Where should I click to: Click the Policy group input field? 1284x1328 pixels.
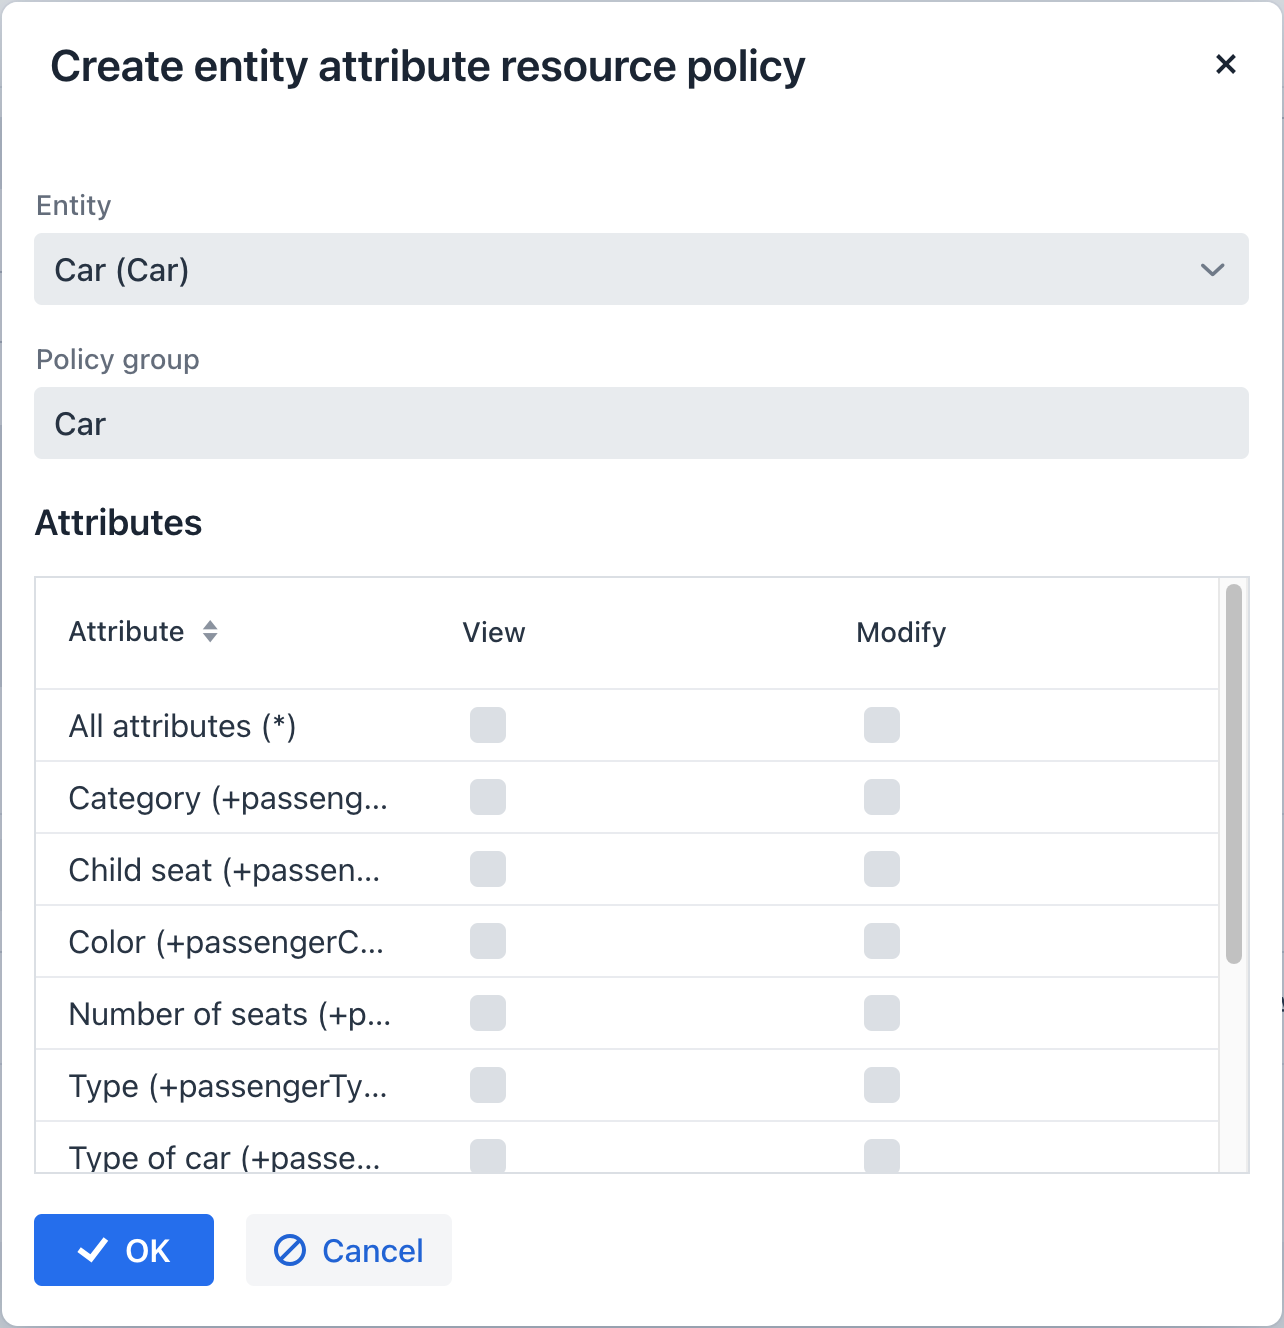(x=641, y=423)
